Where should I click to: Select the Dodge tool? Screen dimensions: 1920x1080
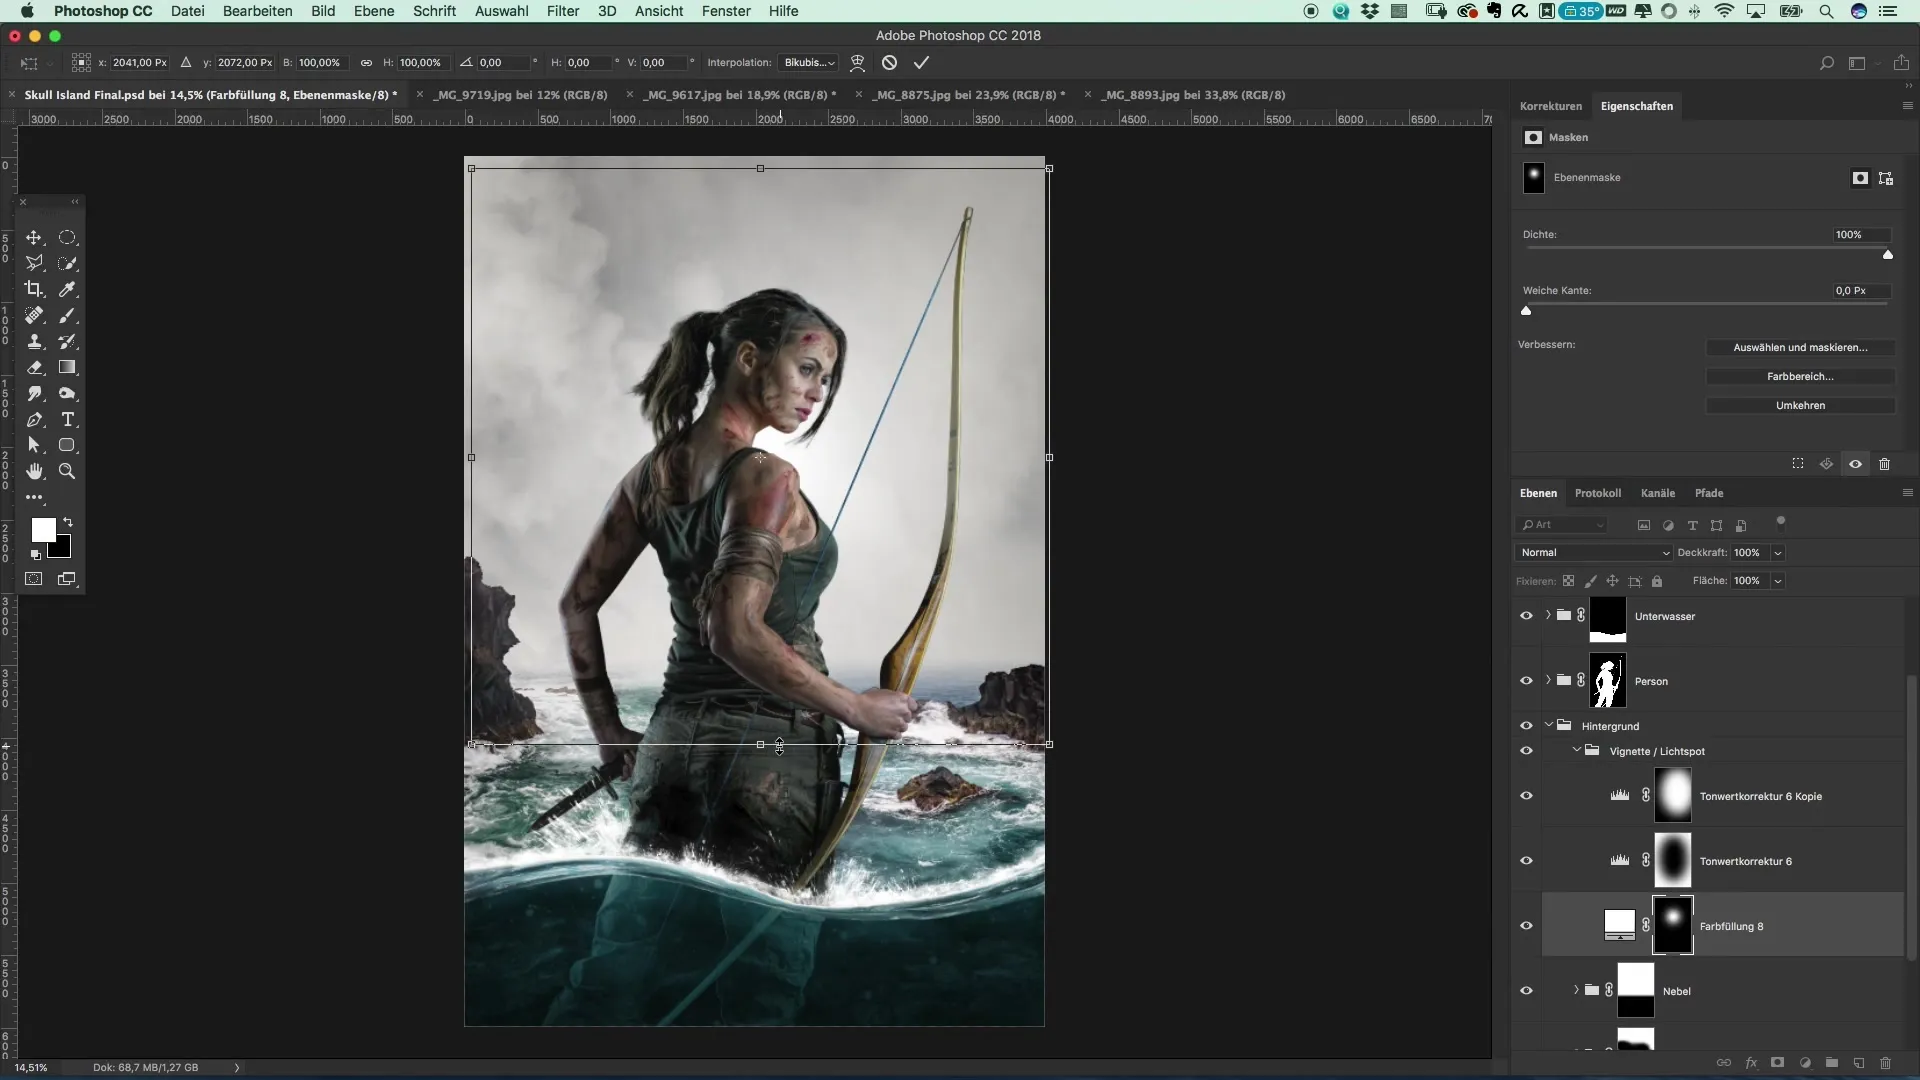[67, 393]
